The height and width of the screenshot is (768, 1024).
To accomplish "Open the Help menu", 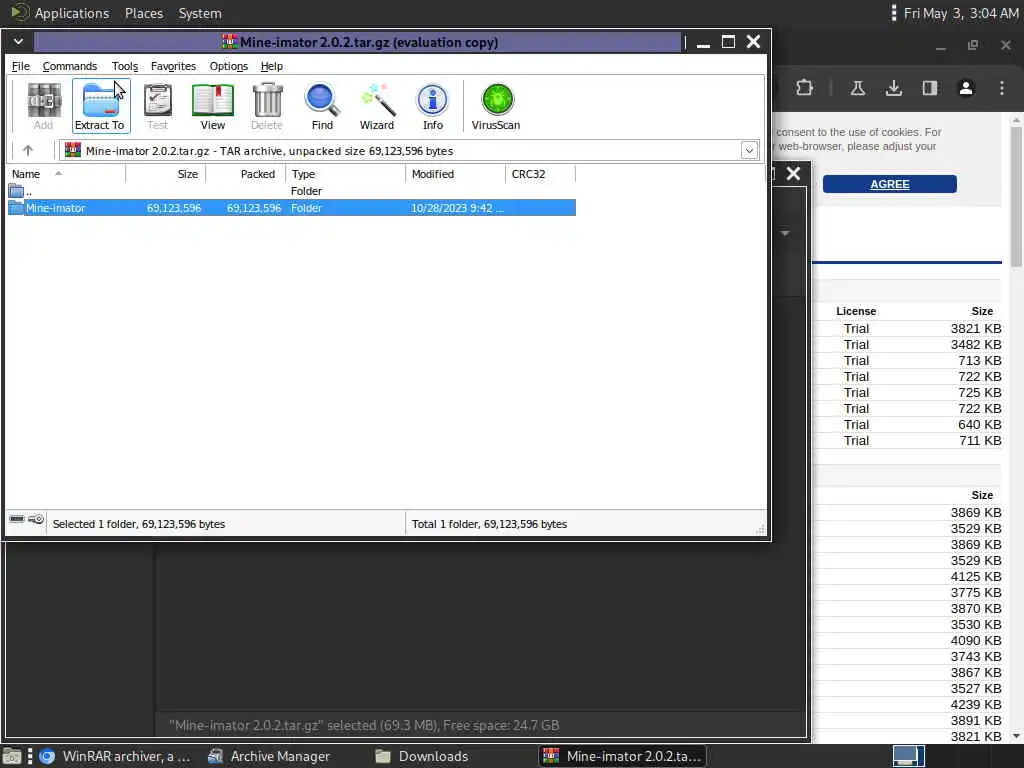I will [x=272, y=66].
